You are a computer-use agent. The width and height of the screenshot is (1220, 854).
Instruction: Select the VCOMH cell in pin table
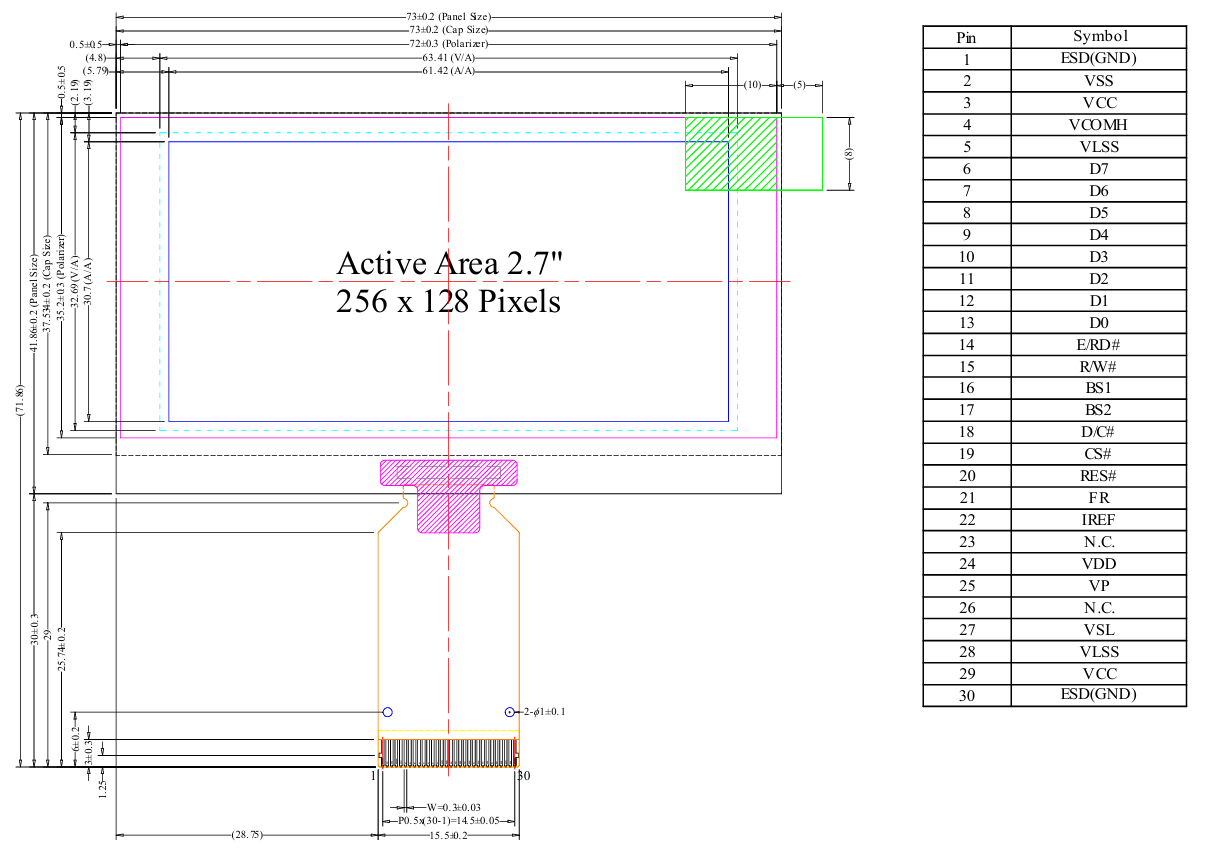(1098, 125)
